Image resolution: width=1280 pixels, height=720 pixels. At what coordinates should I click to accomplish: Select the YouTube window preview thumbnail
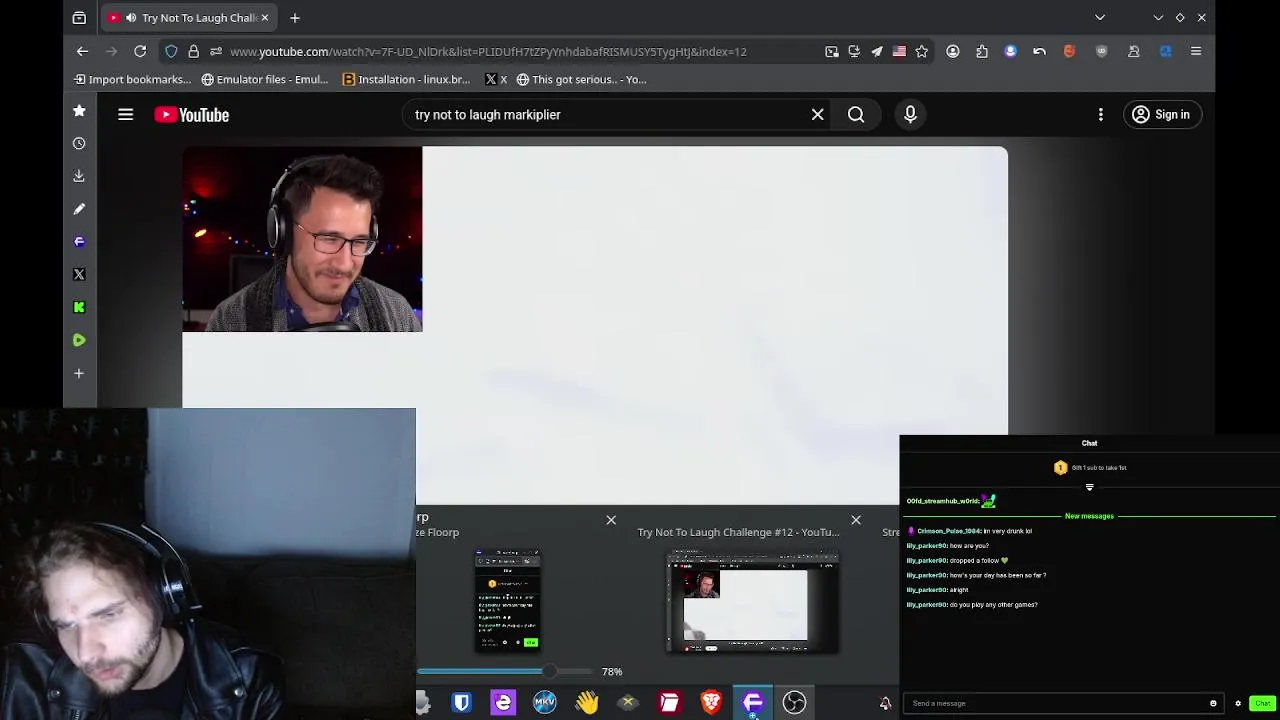coord(752,602)
